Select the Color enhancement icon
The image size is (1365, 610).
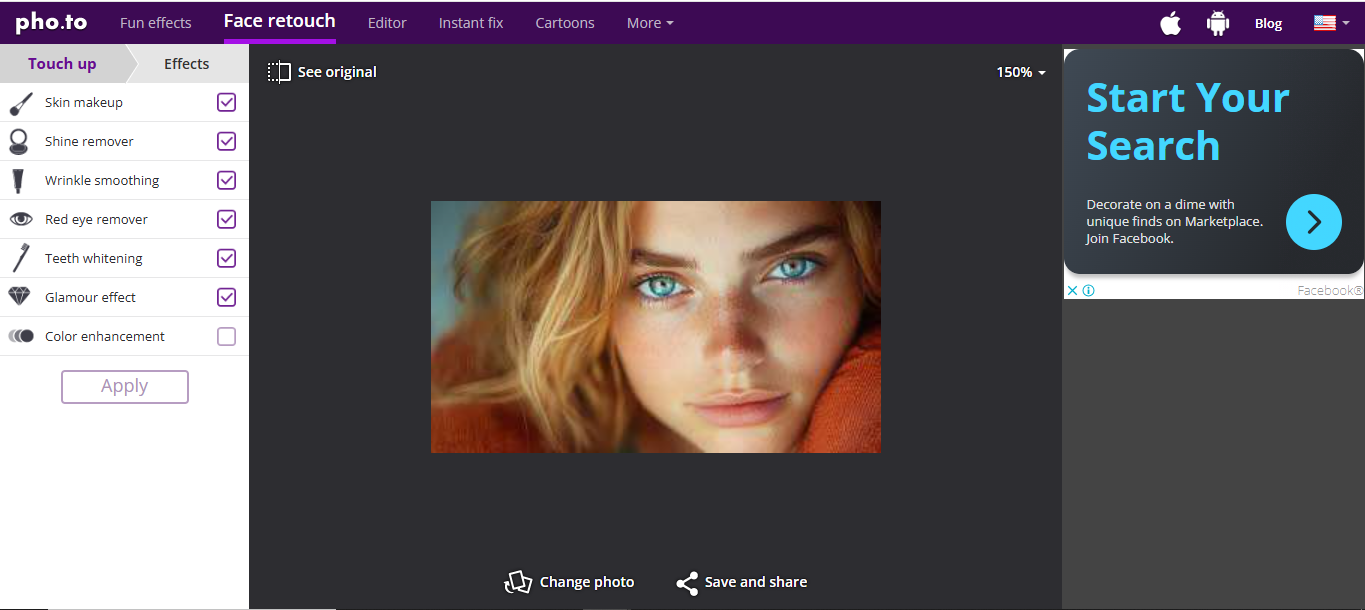[x=21, y=336]
